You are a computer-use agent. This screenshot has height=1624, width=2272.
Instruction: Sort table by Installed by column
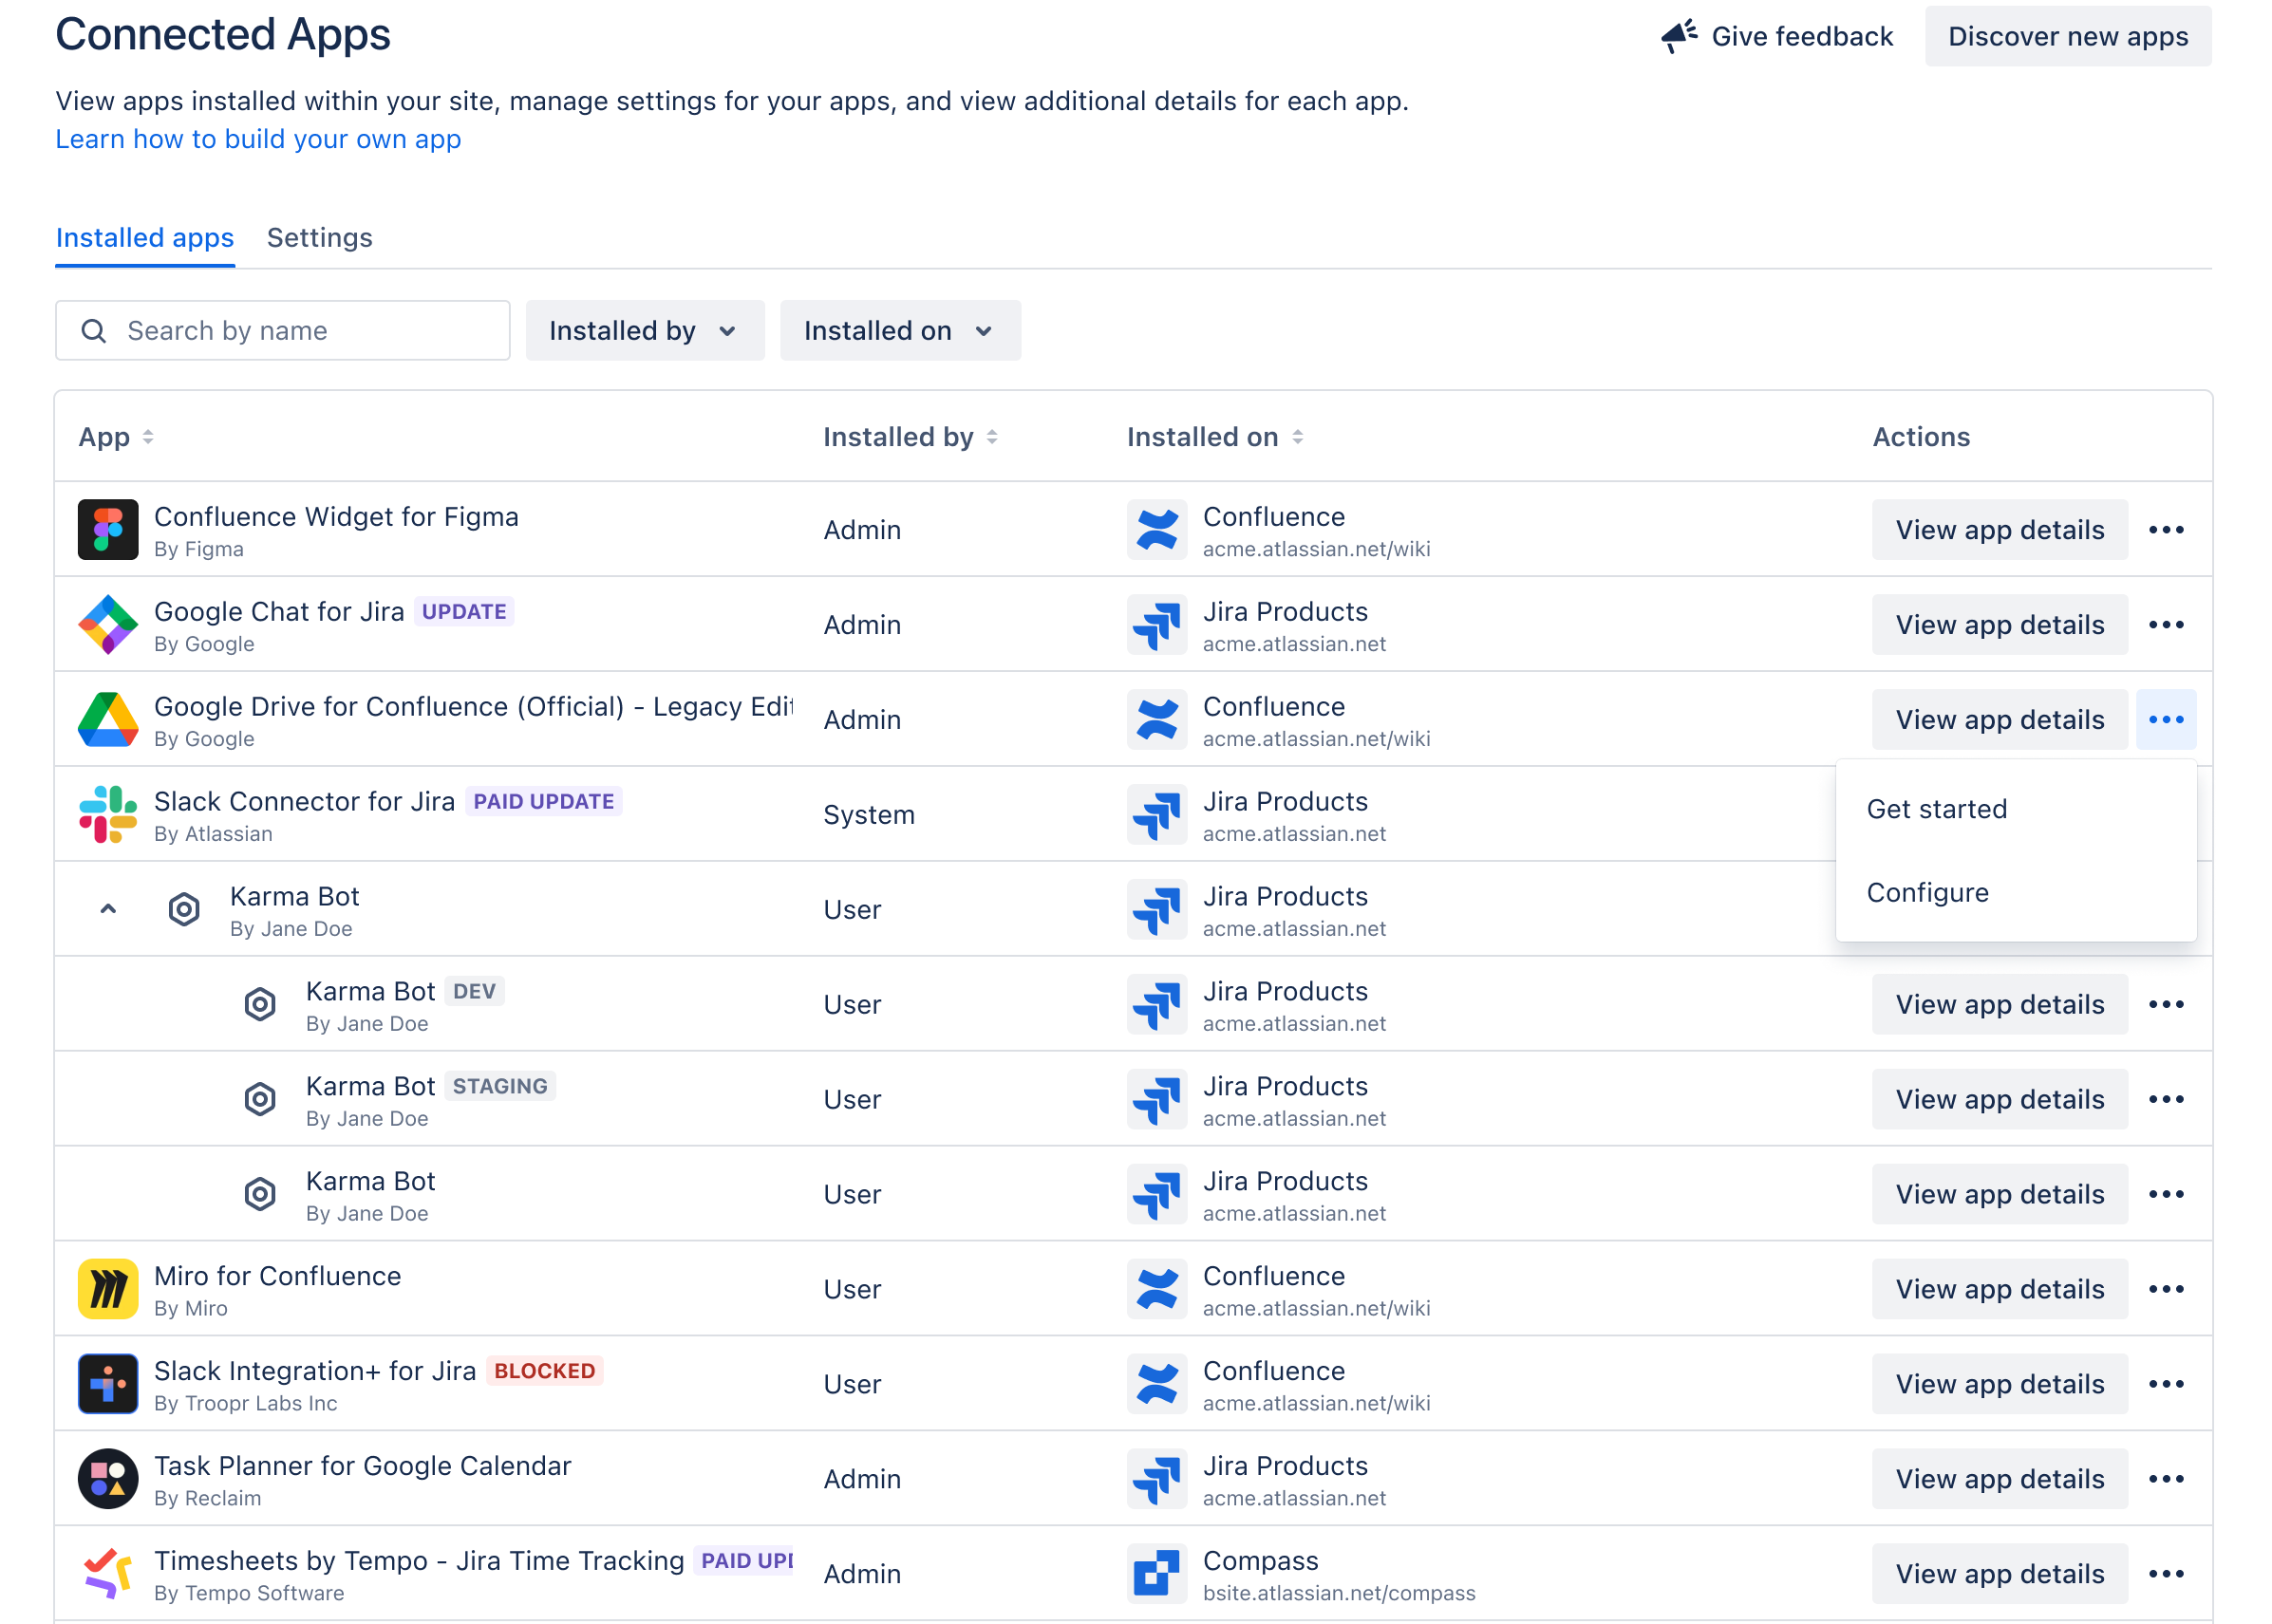tap(910, 437)
